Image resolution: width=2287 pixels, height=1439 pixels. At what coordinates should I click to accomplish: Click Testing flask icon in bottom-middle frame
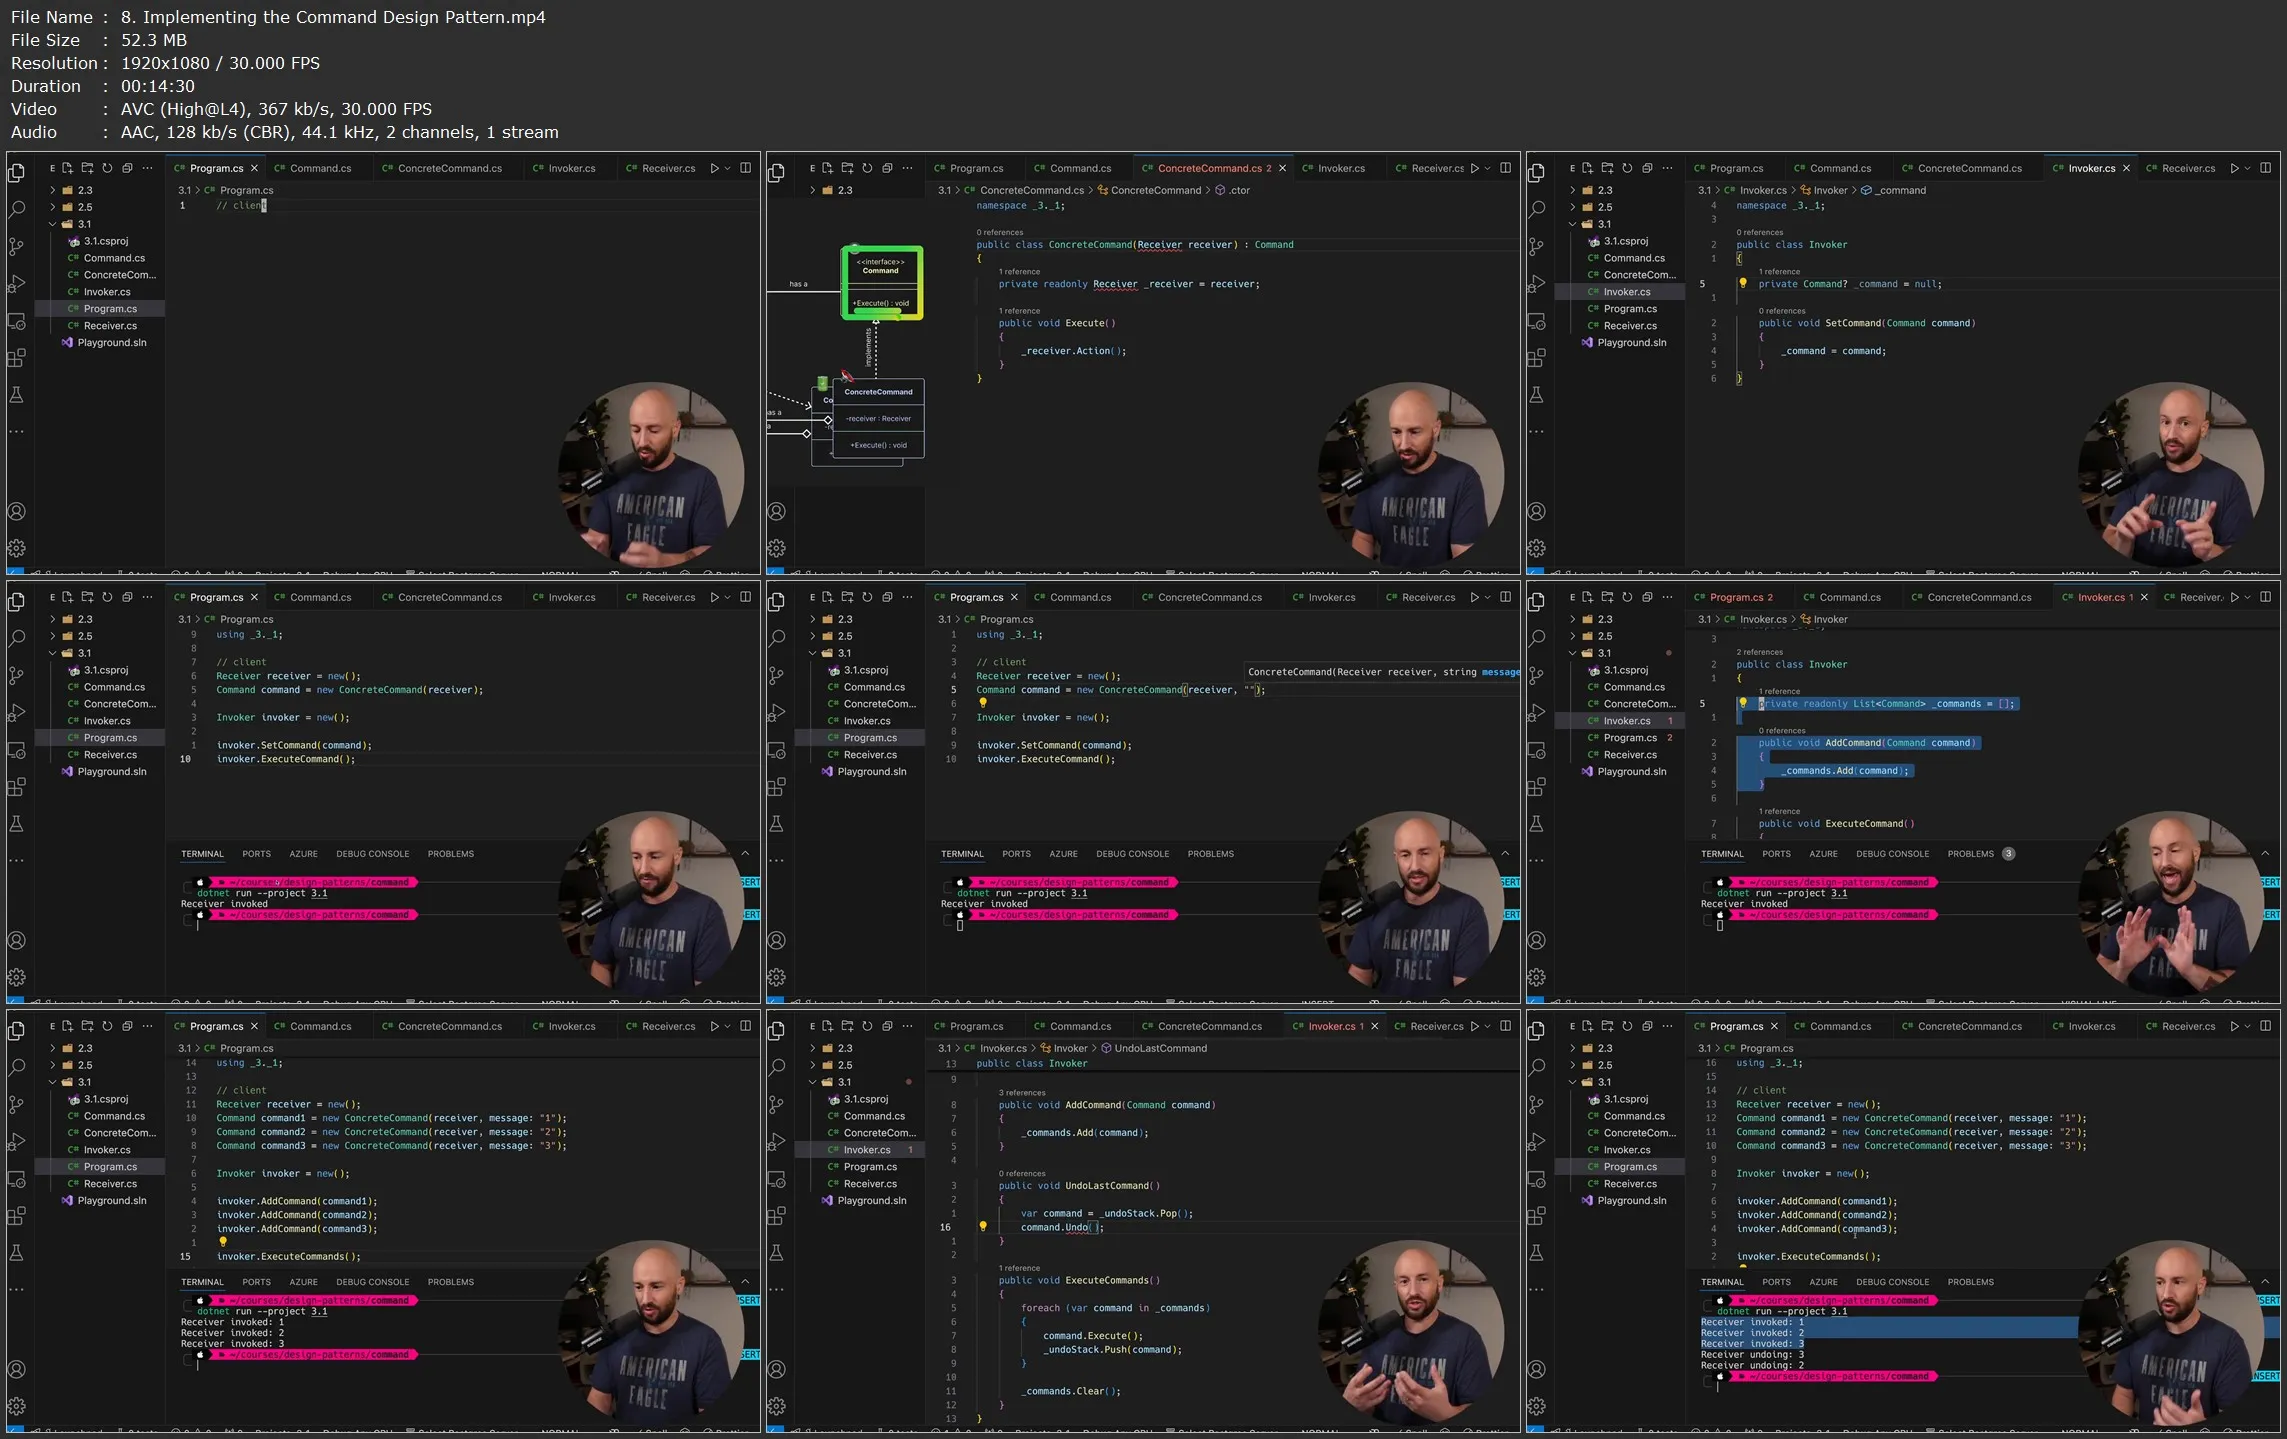tap(776, 1253)
